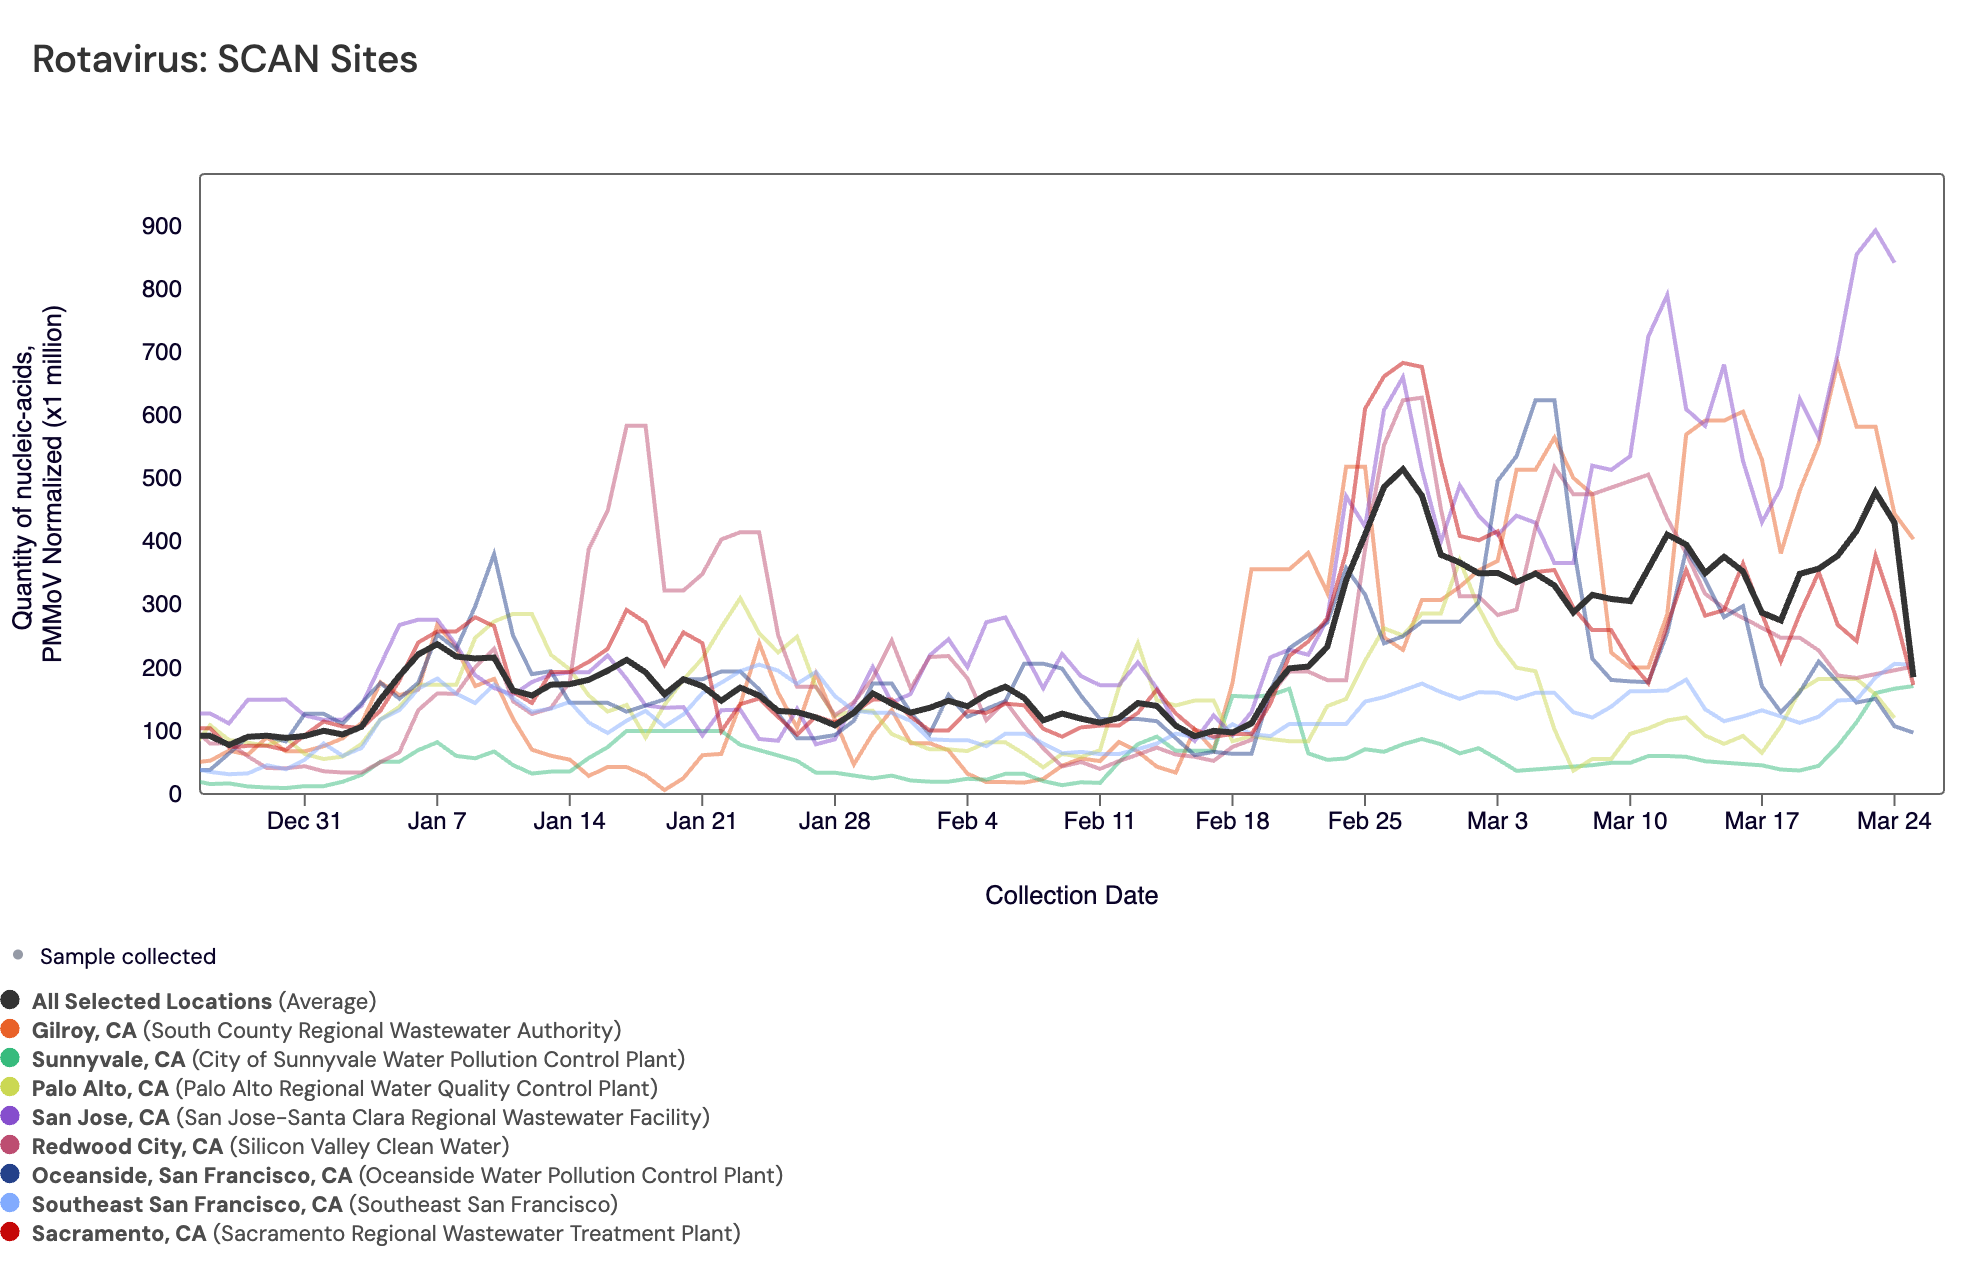
Task: Click the 900 y-axis tick label
Action: coord(162,226)
